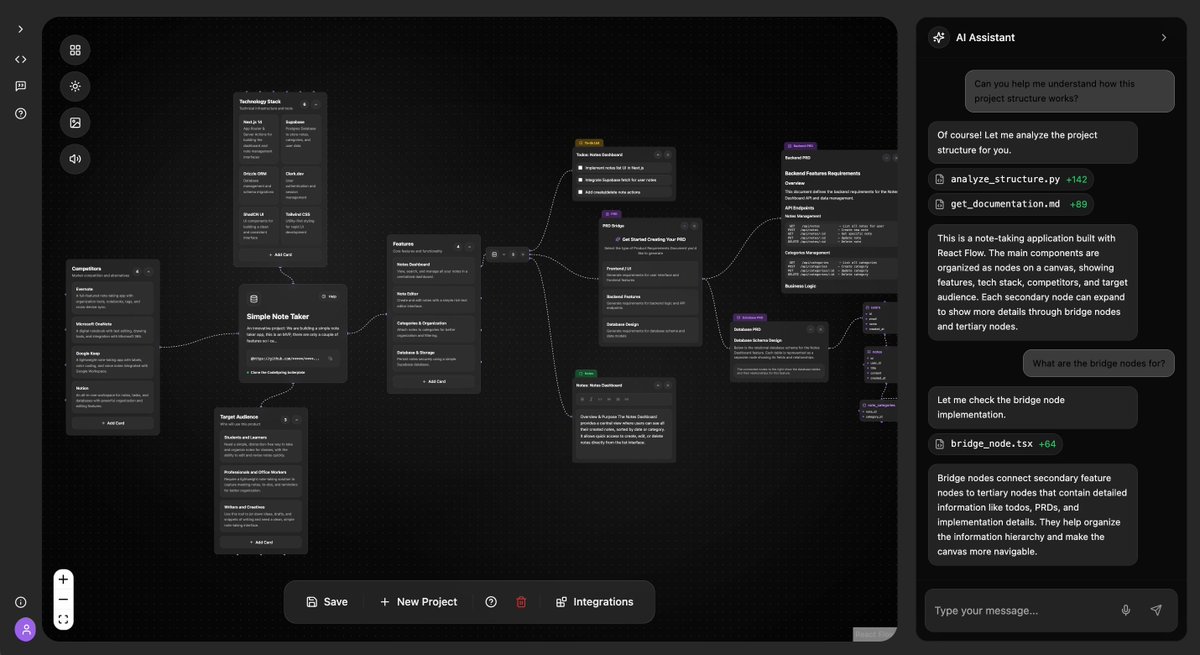Open get_documentation.md file chip
The width and height of the screenshot is (1200, 655).
click(1011, 204)
